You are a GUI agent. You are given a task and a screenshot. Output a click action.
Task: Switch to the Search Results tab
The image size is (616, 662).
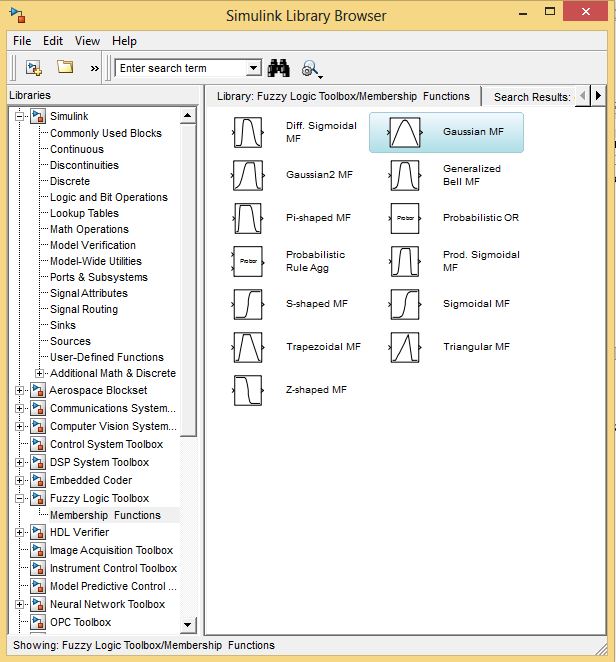tap(532, 97)
